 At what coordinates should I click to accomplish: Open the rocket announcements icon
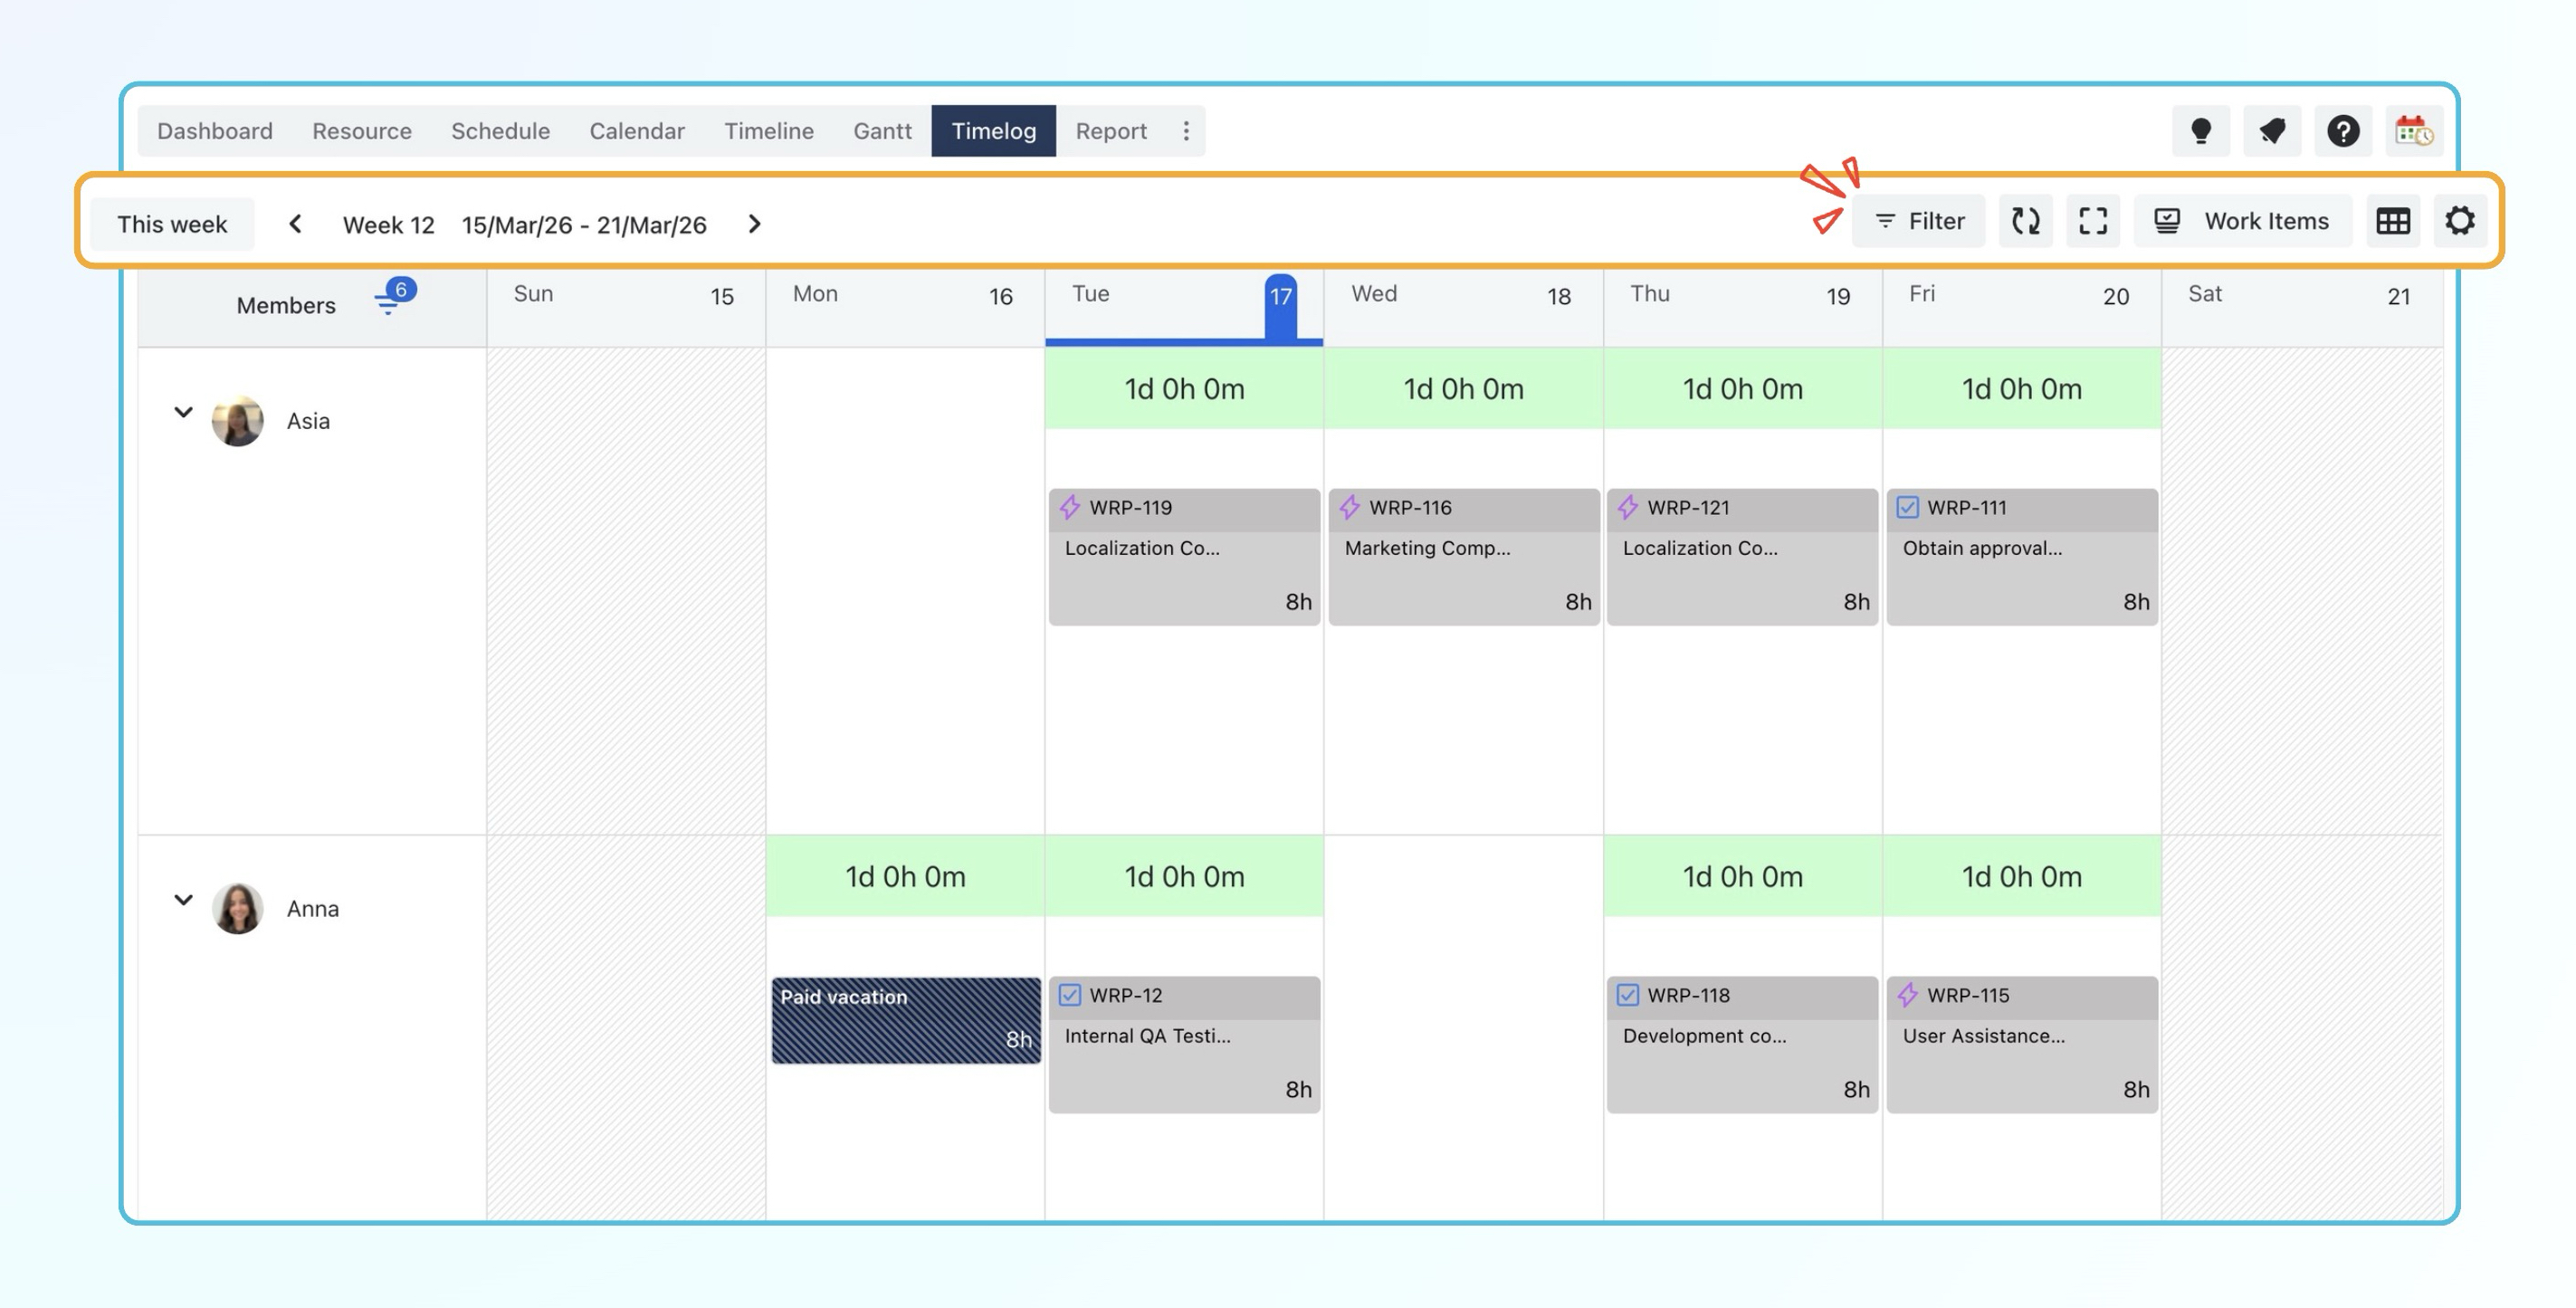tap(2272, 131)
